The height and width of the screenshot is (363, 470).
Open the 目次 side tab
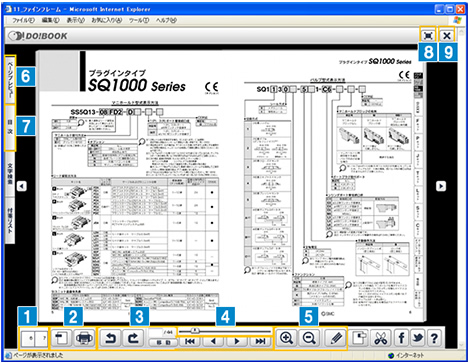(10, 127)
